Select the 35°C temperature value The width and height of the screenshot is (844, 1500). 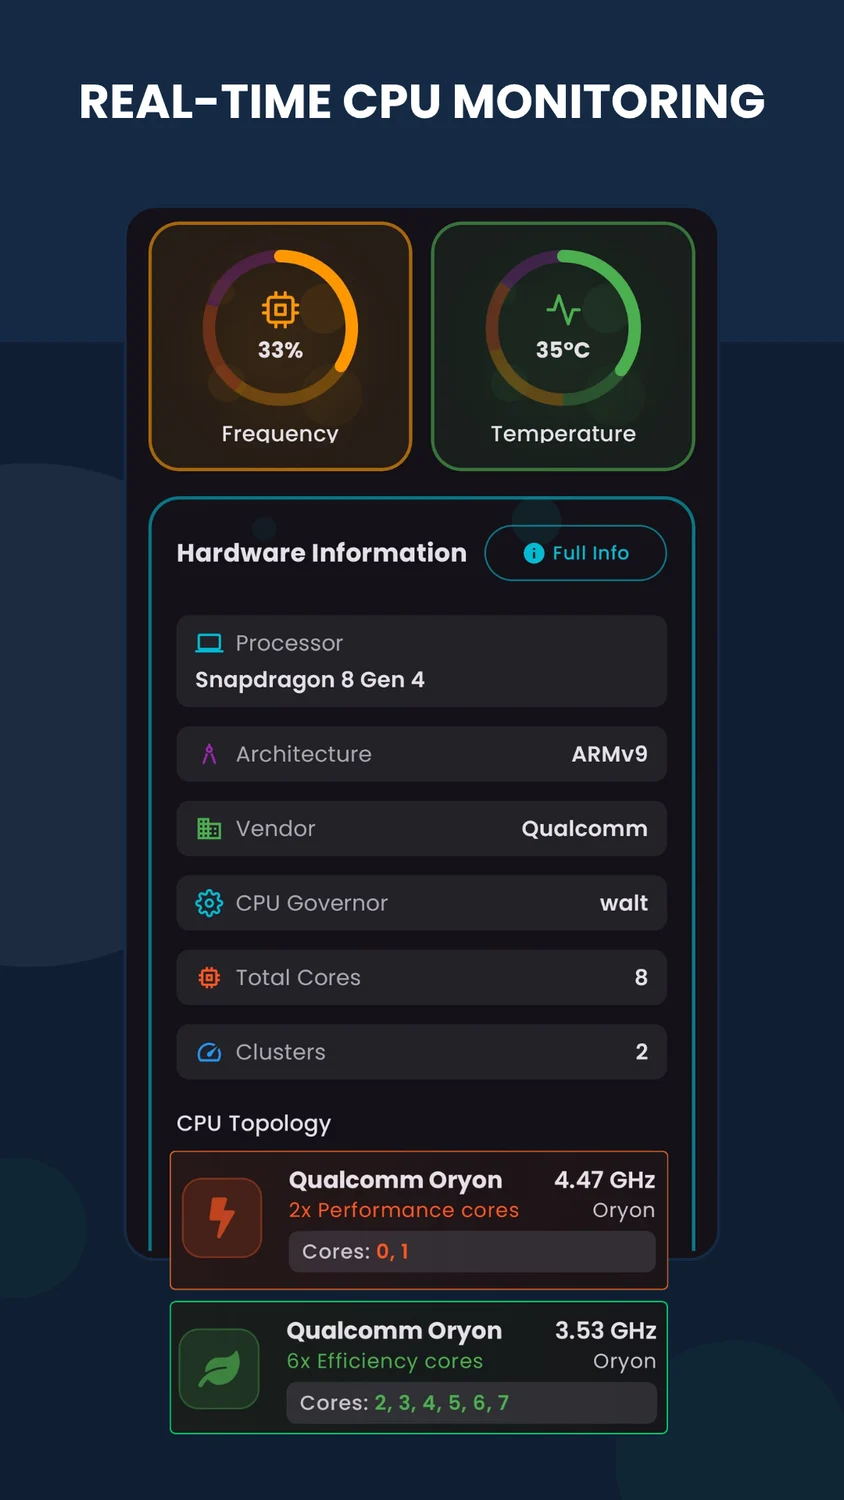[x=563, y=350]
